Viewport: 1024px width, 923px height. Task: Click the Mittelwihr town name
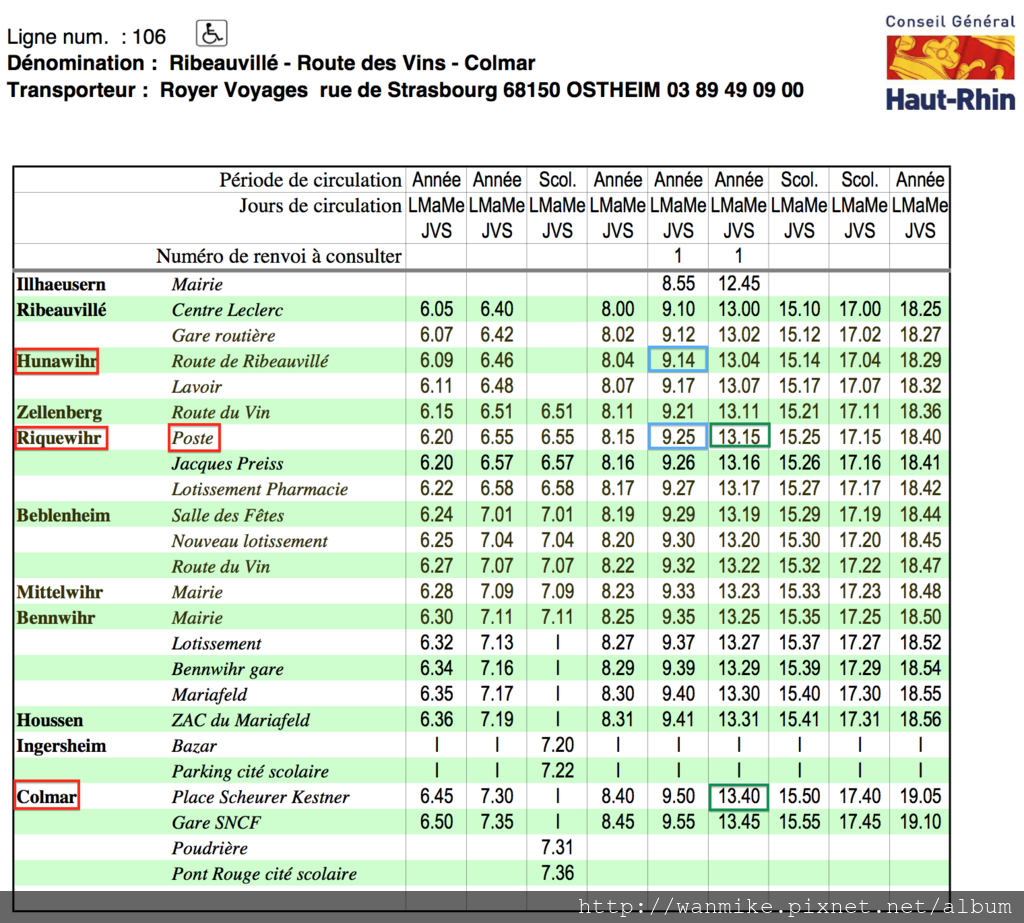coord(59,592)
